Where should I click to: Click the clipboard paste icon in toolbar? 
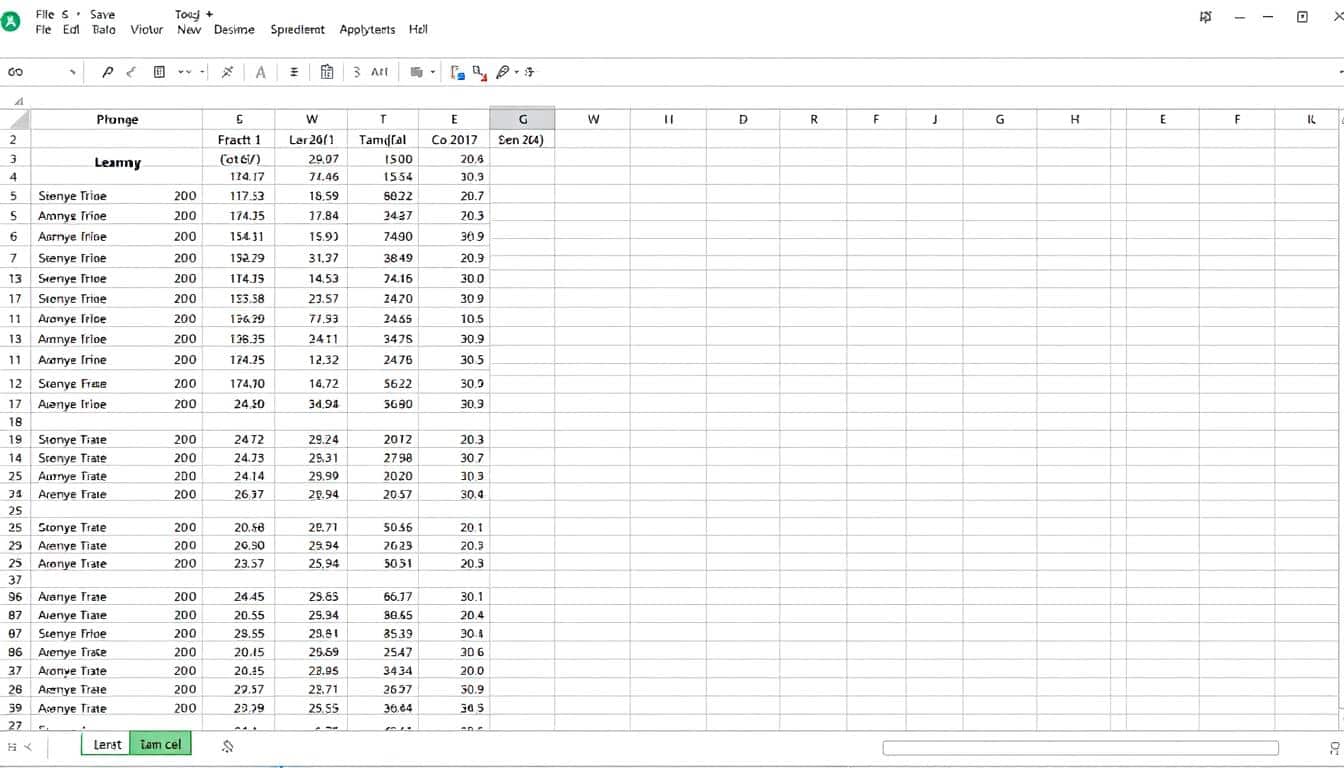coord(327,72)
